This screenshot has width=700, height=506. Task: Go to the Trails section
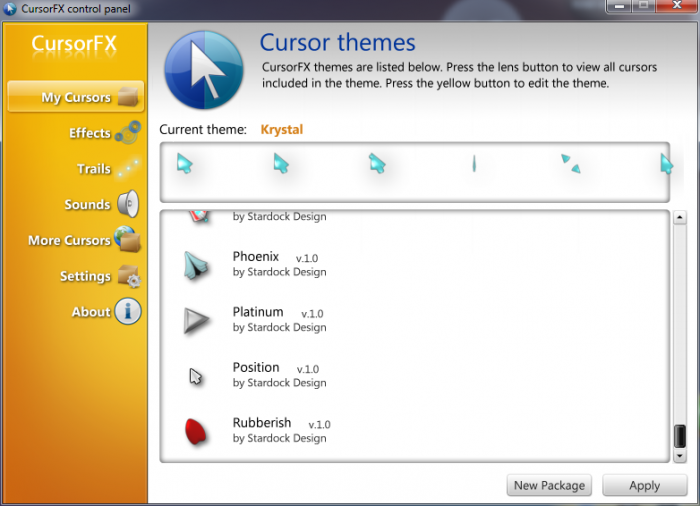tap(94, 169)
